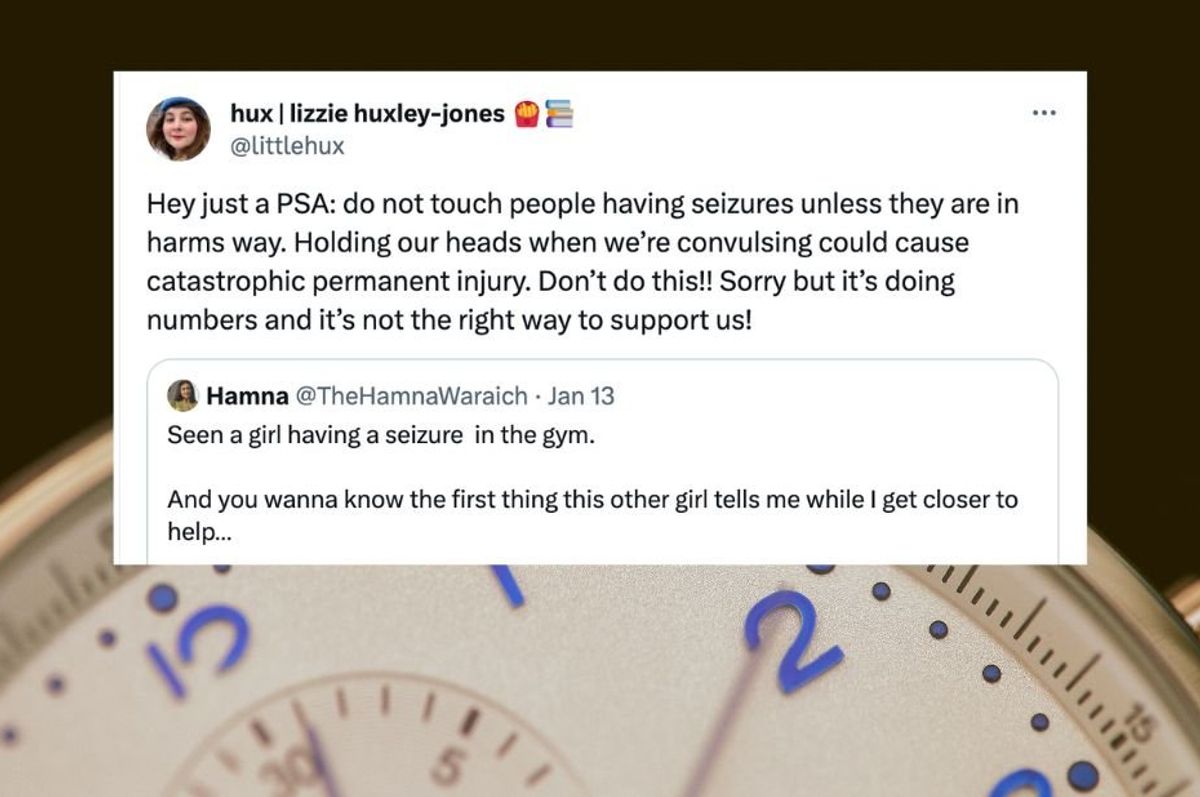Open the hux | lizzie huxley-jones profile name

coord(367,114)
